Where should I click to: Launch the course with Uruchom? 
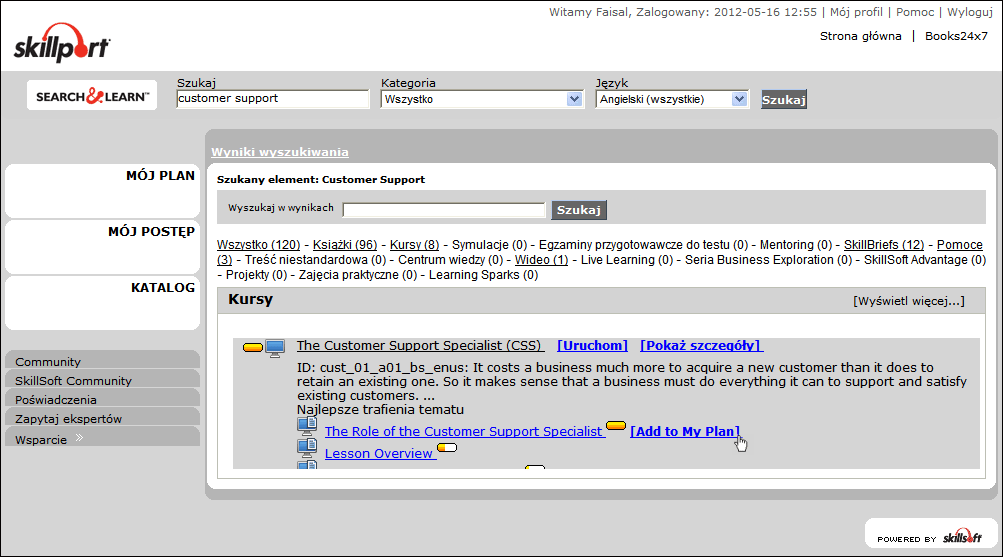point(592,345)
